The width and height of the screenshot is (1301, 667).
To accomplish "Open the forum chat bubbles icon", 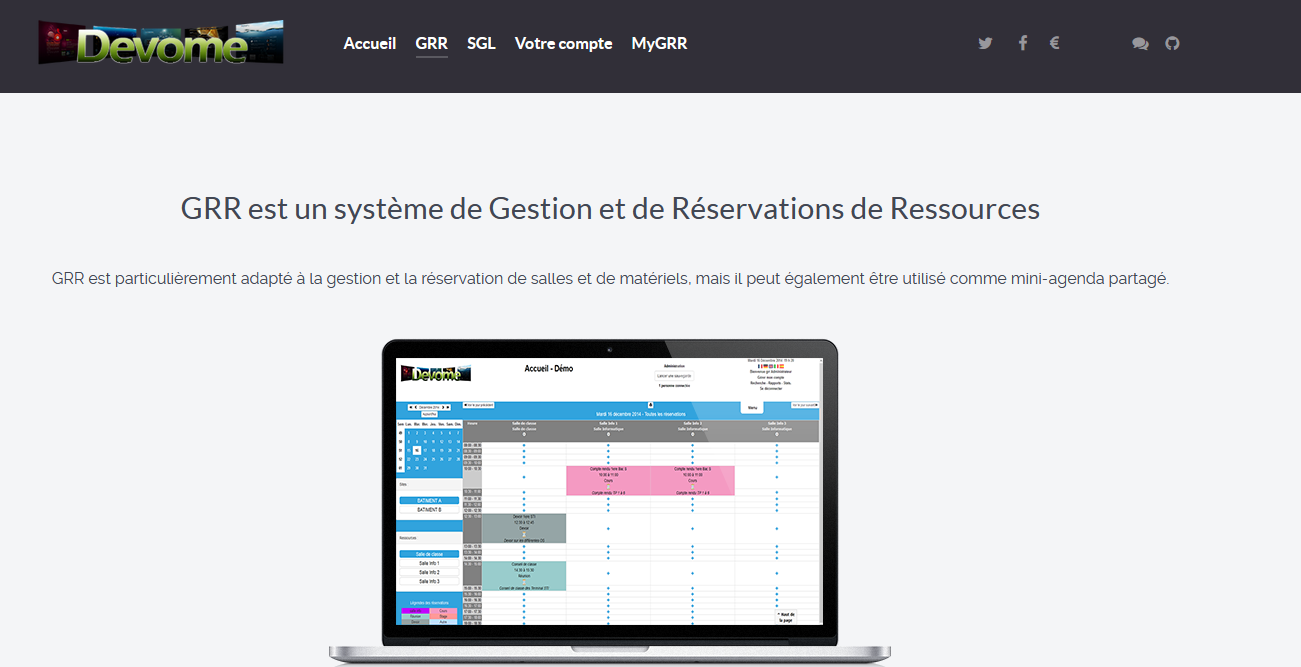I will (x=1140, y=43).
